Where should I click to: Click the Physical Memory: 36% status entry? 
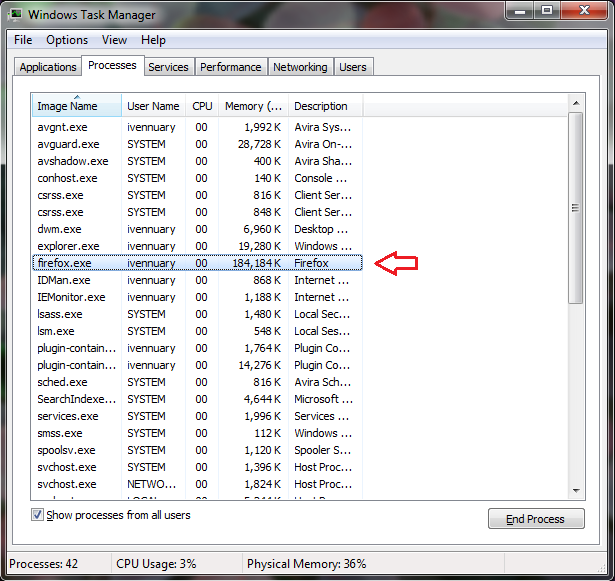coord(306,564)
